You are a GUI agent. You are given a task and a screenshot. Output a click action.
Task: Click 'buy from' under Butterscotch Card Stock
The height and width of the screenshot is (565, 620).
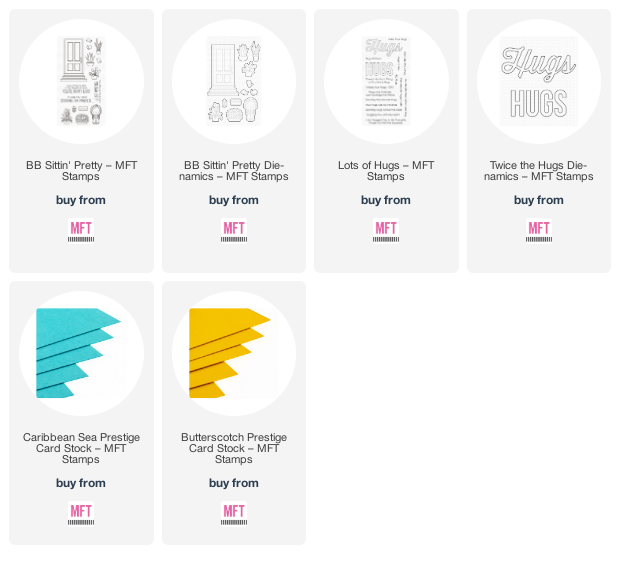[234, 483]
